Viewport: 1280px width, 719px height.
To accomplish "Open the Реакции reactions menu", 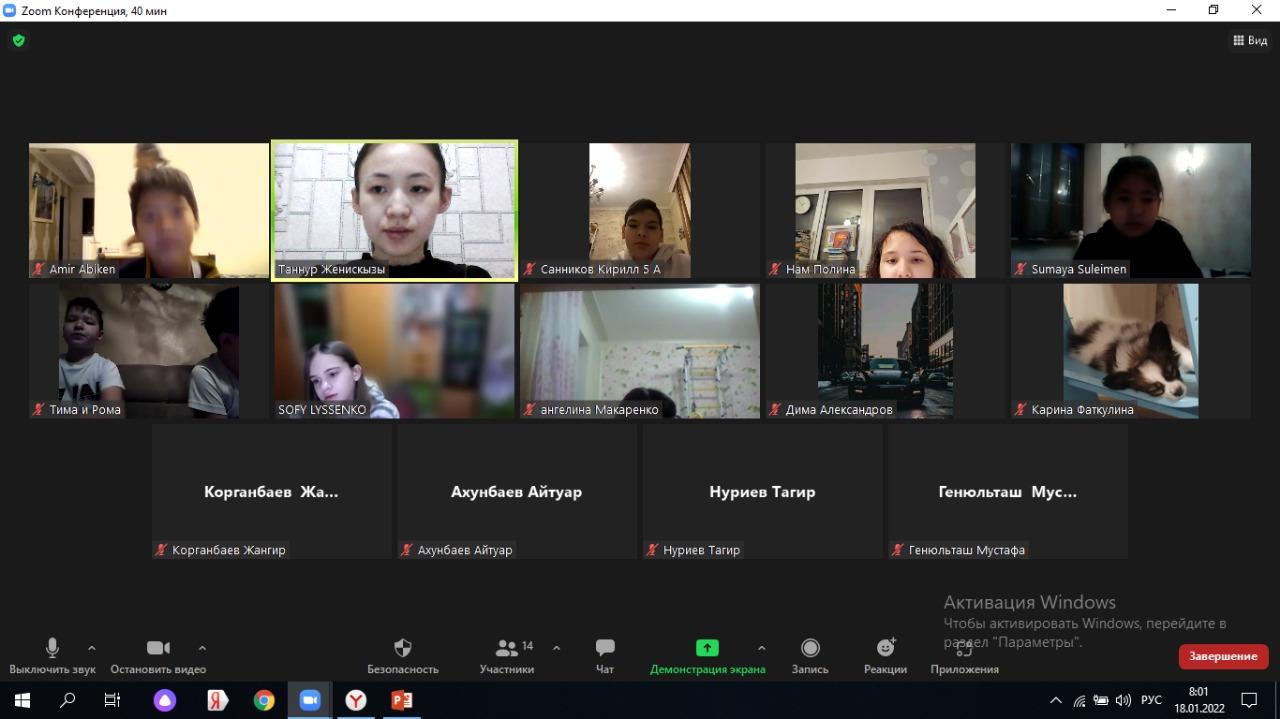I will point(885,649).
